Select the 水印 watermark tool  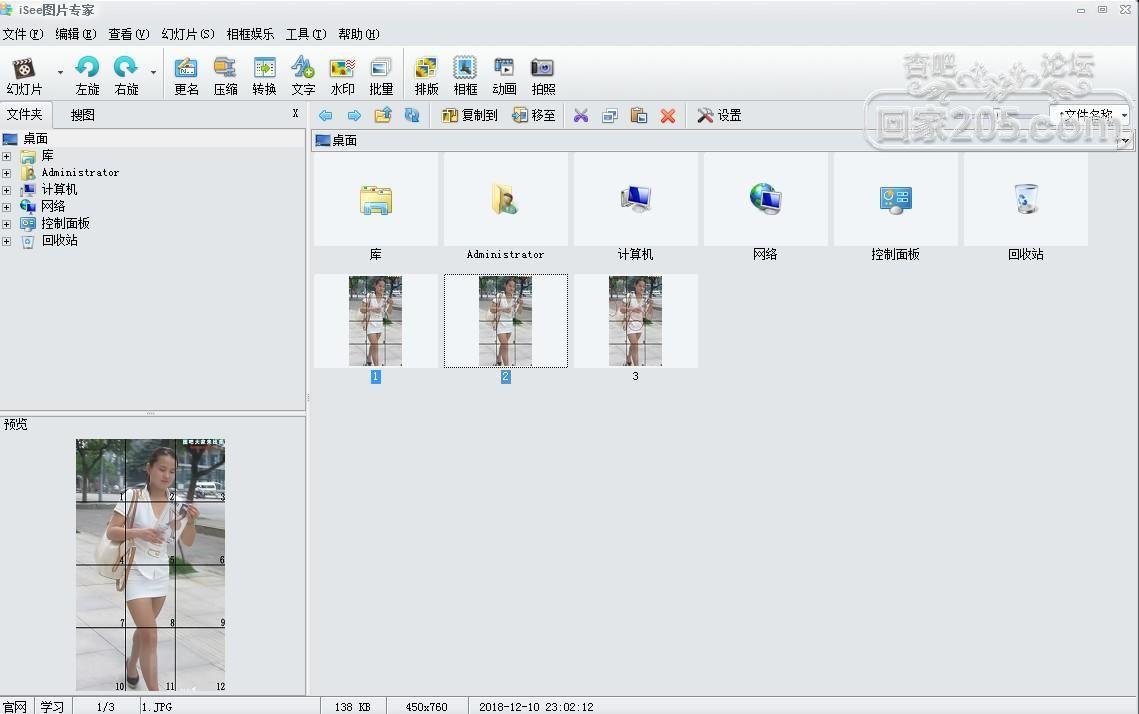[342, 74]
